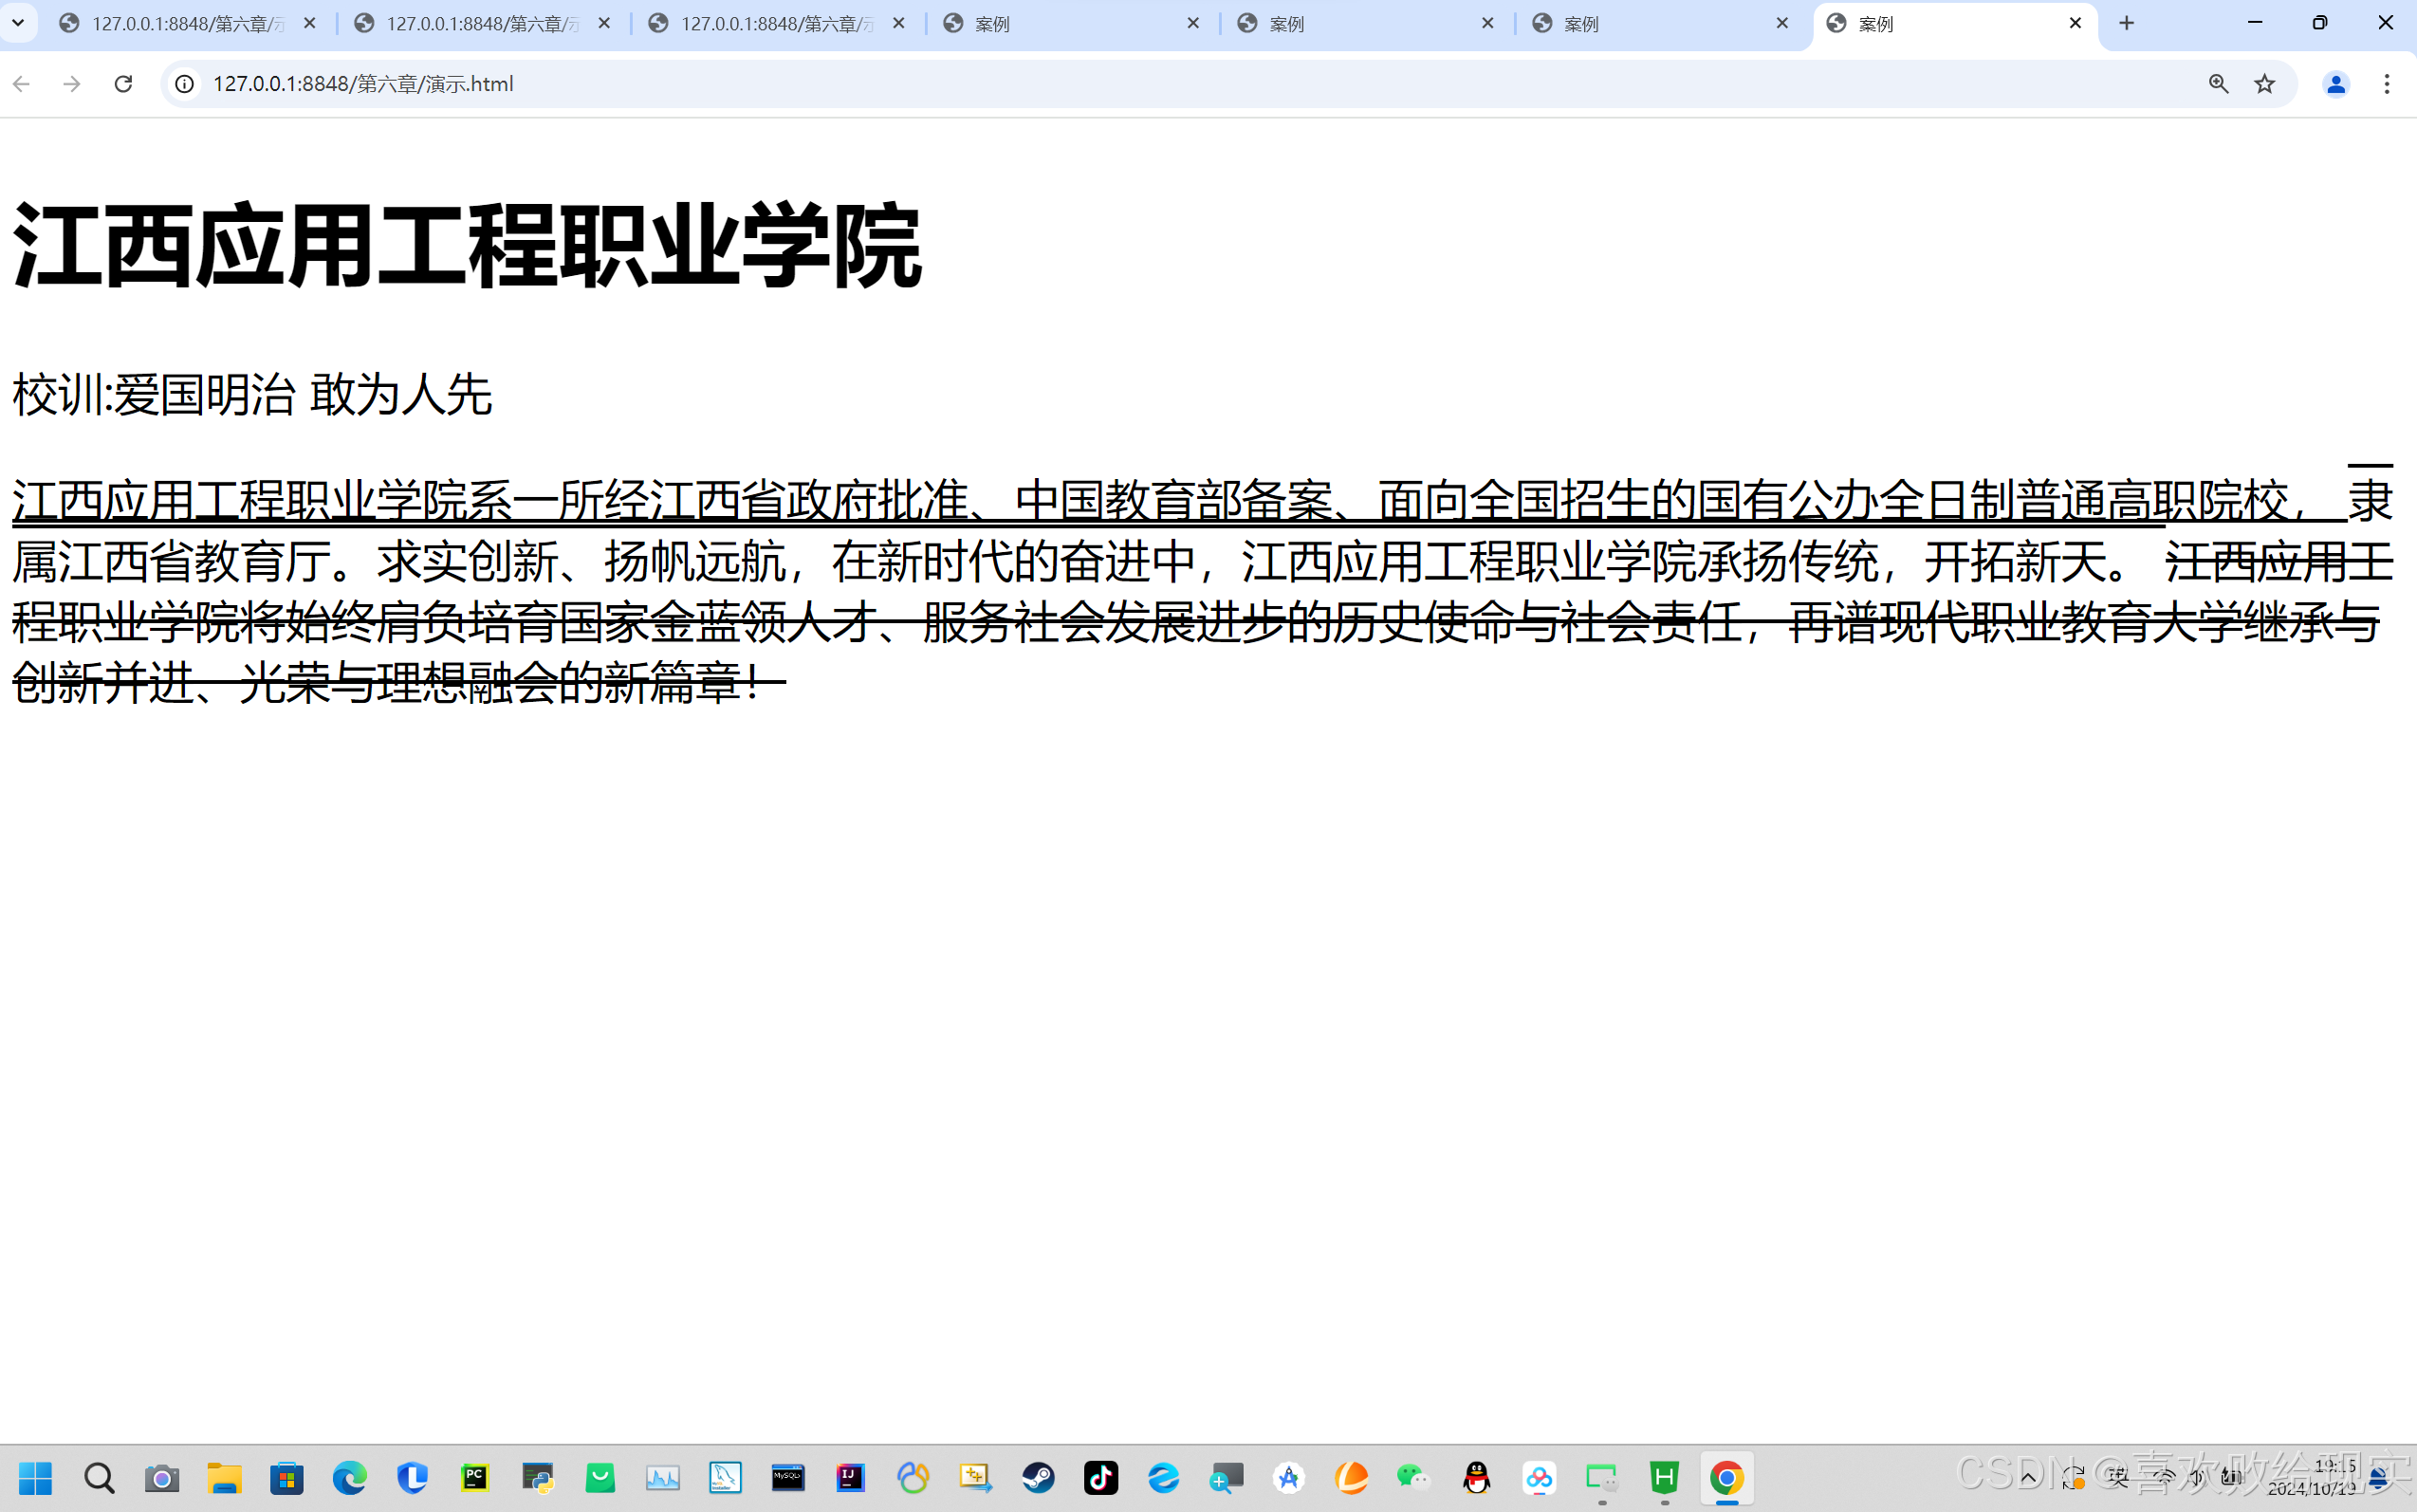Viewport: 2417px width, 1512px height.
Task: Open Windows taskbar search
Action: click(99, 1477)
